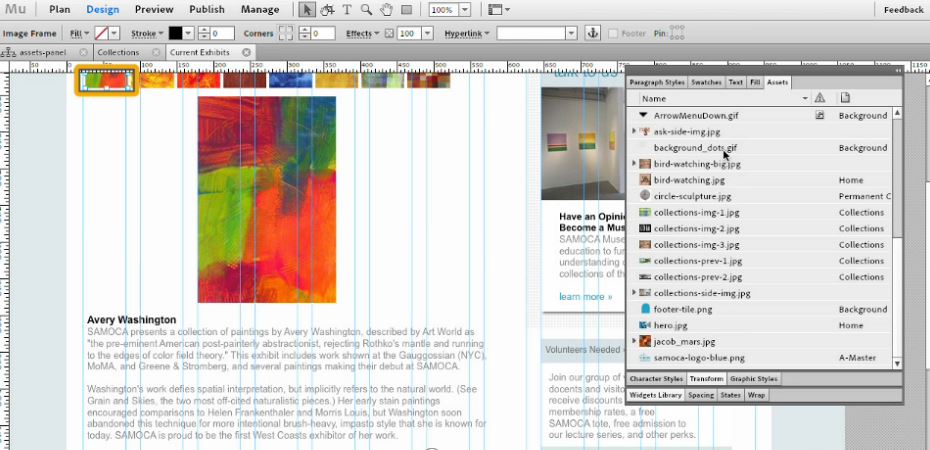Open the Widgets Library panel tab
The width and height of the screenshot is (930, 450).
[x=655, y=394]
